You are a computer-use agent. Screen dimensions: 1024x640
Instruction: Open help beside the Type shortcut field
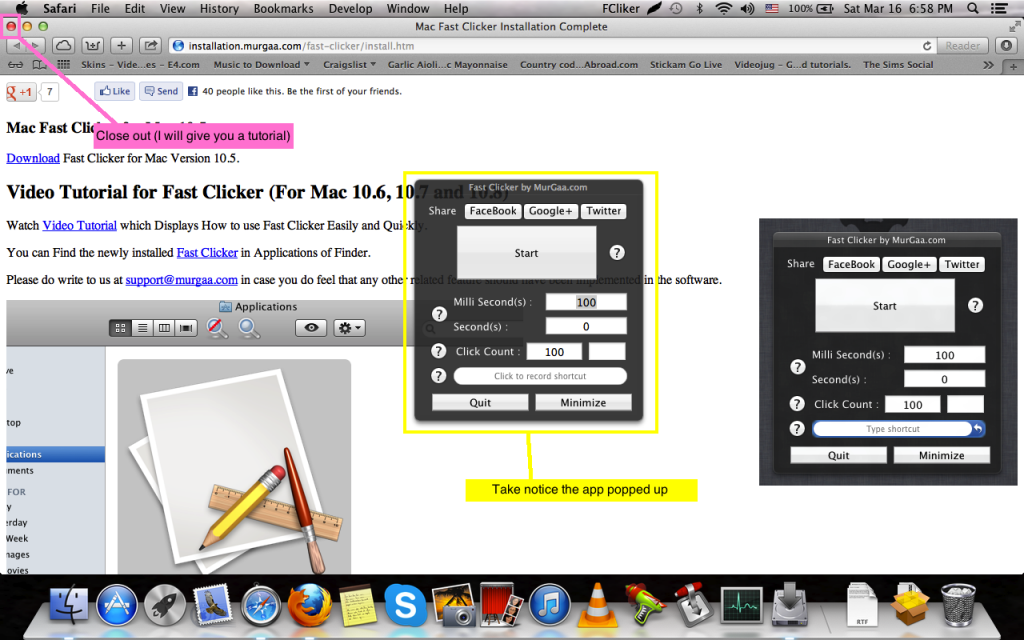click(797, 428)
